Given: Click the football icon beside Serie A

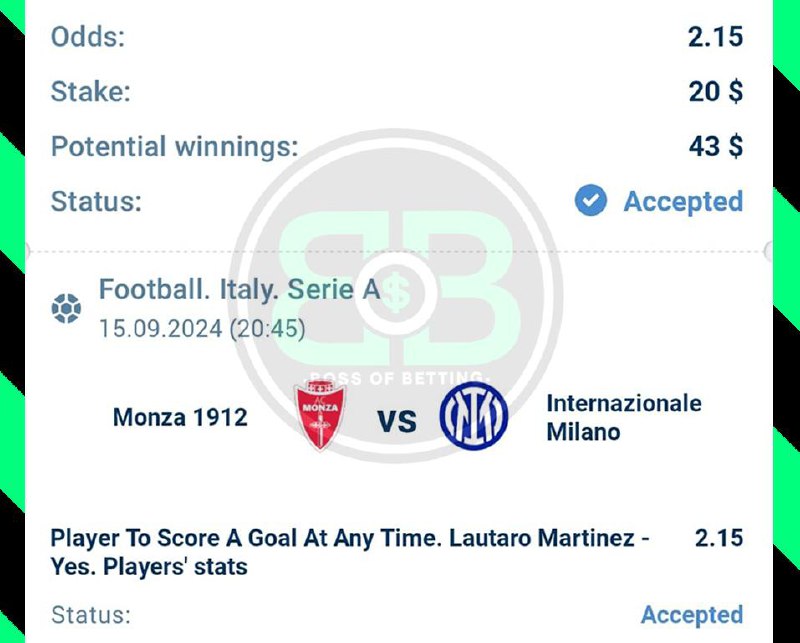Looking at the screenshot, I should 66,309.
